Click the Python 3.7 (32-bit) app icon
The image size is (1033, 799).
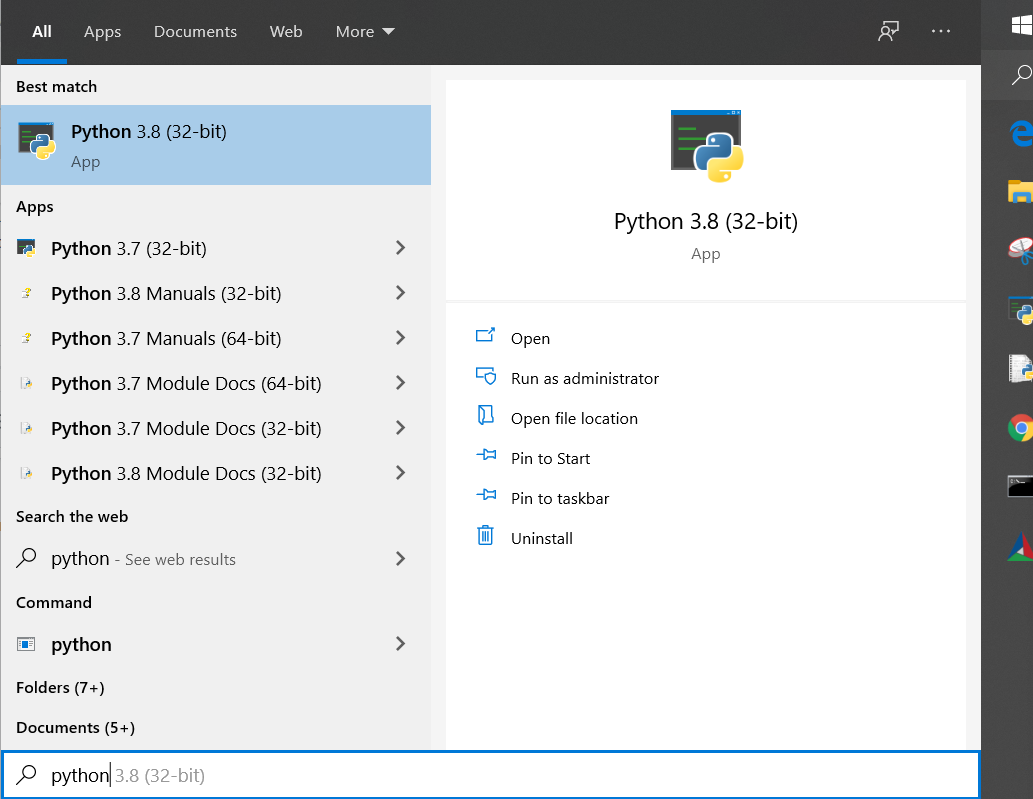click(26, 248)
